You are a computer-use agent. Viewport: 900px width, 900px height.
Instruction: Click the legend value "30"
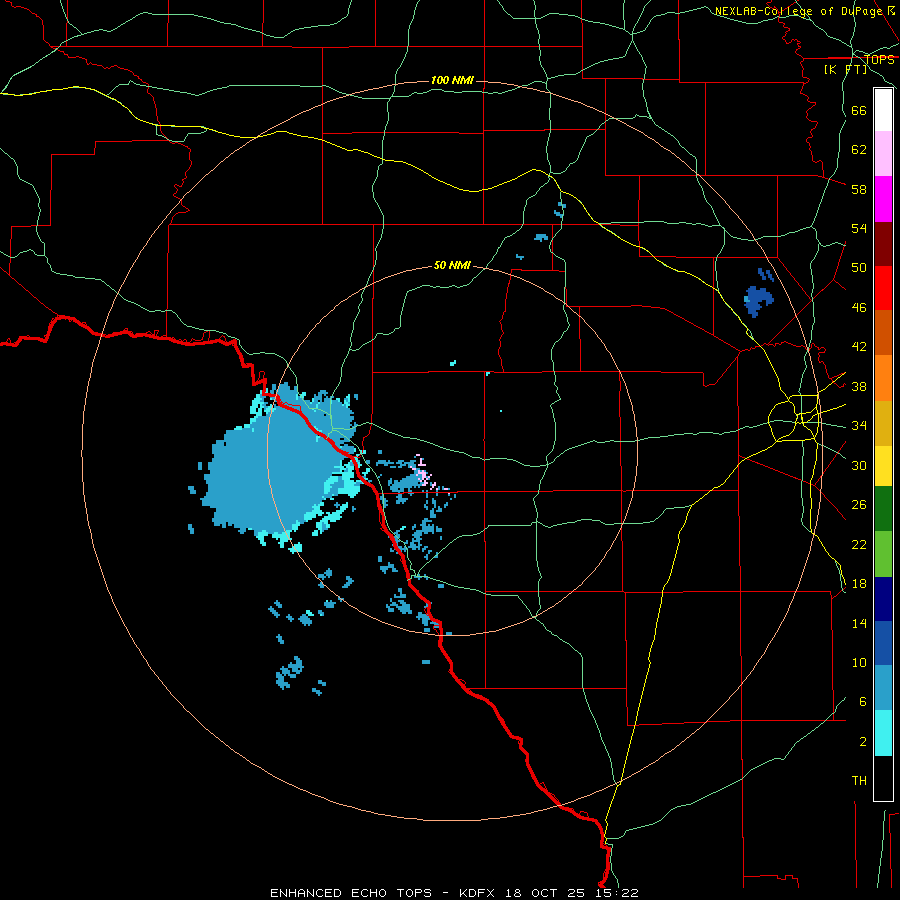859,465
